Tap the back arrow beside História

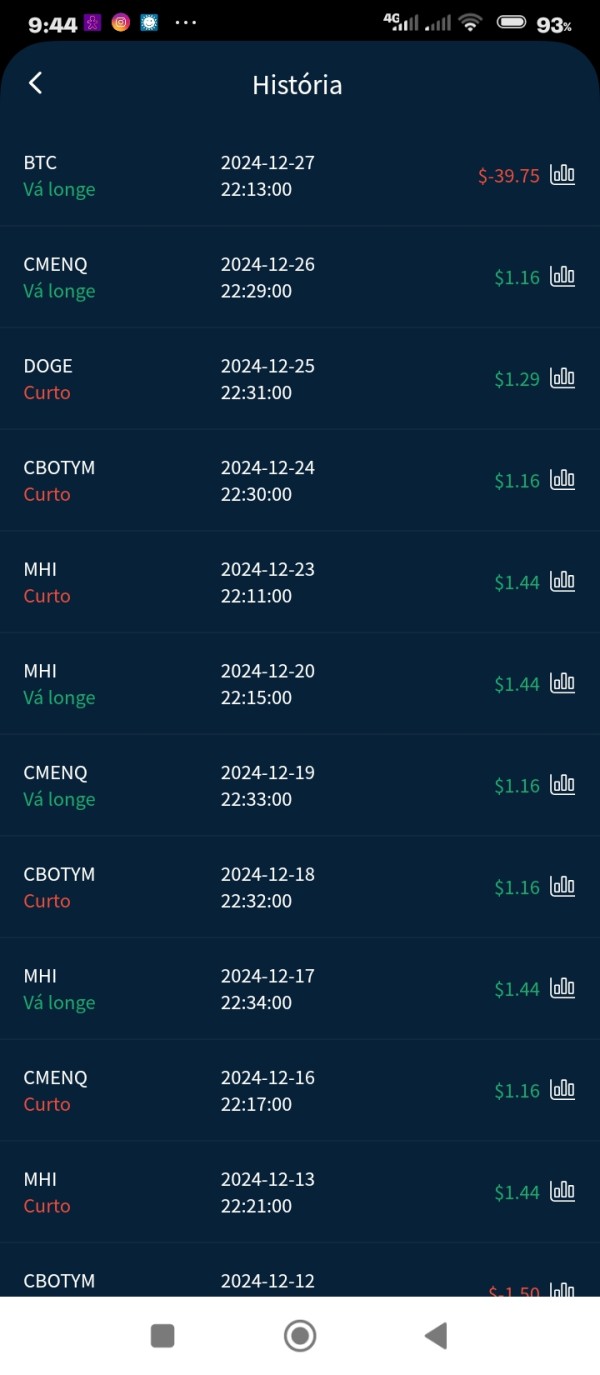click(x=36, y=83)
